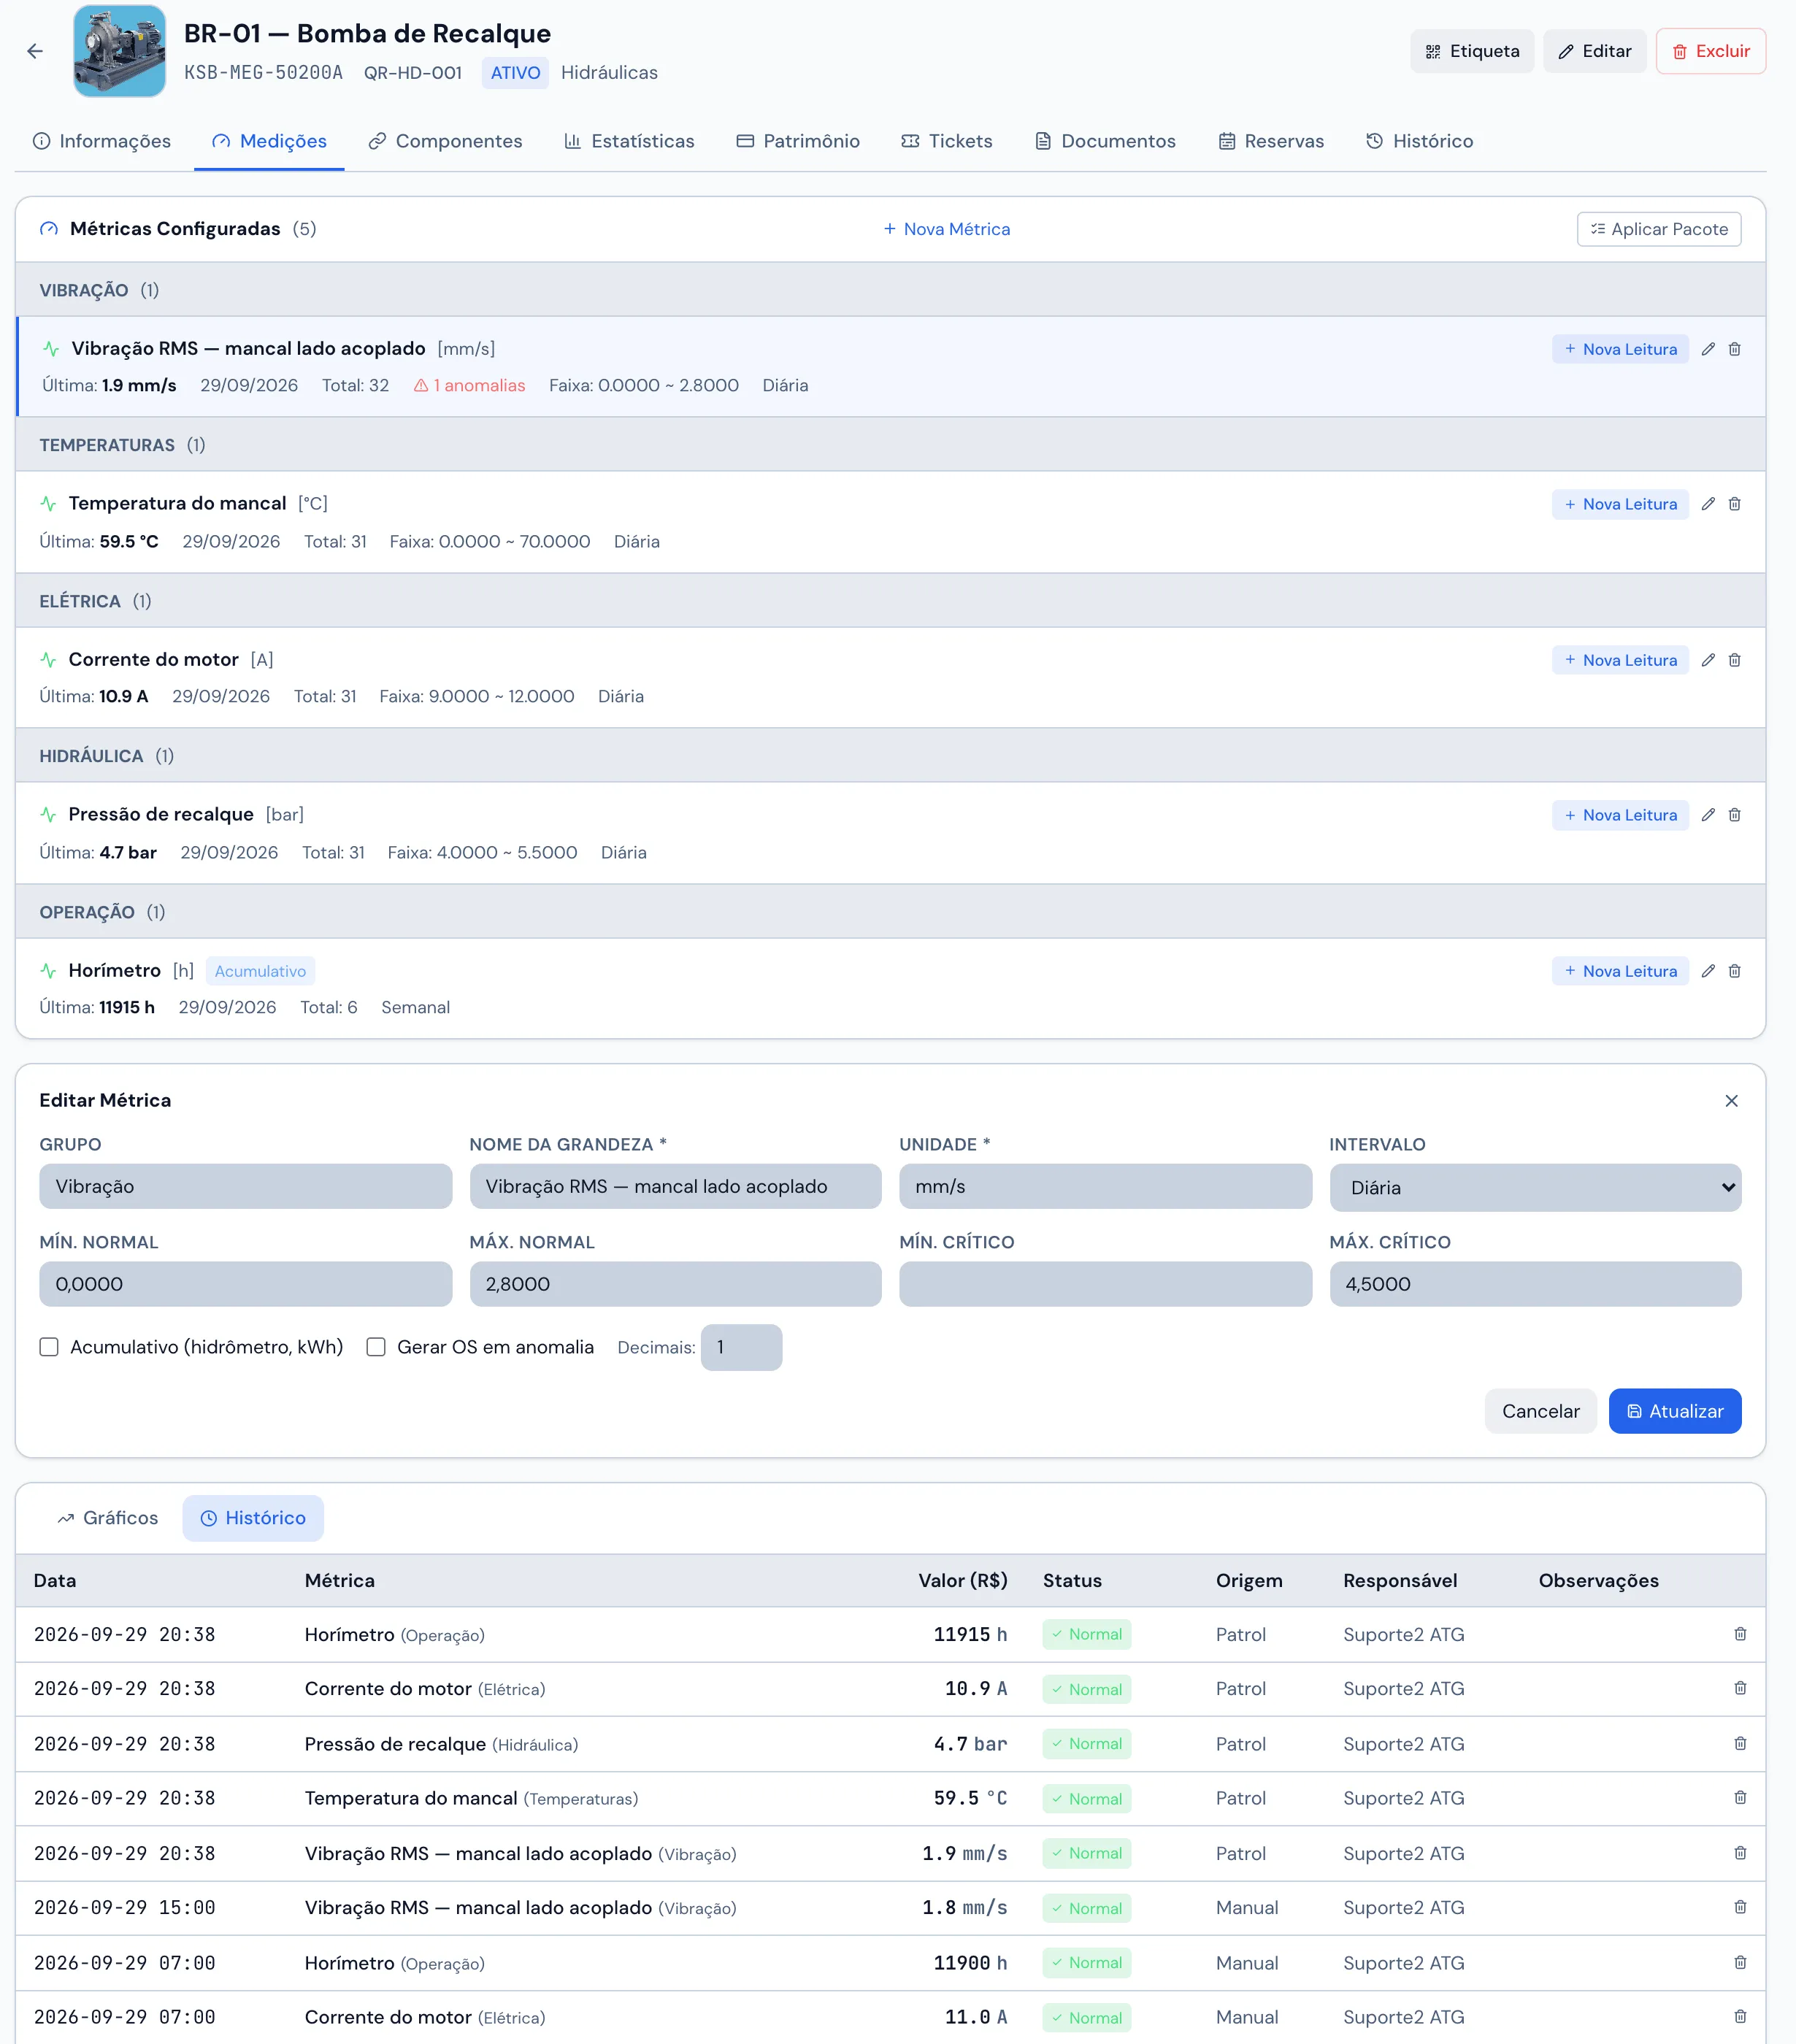
Task: Edit the Pressão de recalque metric
Action: (x=1708, y=815)
